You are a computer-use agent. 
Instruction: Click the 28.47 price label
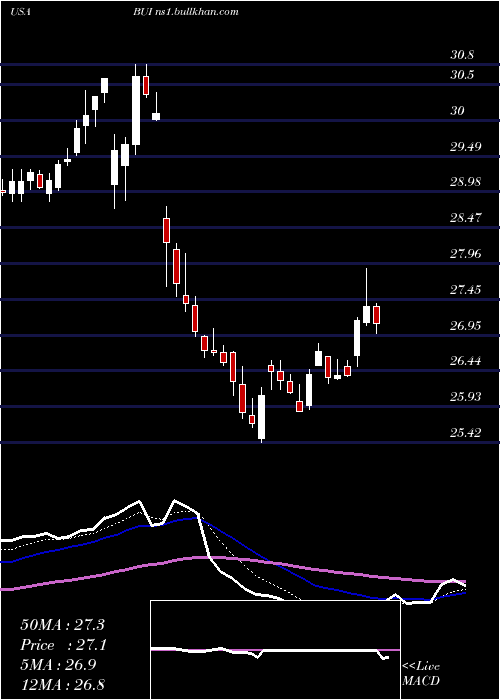[465, 218]
